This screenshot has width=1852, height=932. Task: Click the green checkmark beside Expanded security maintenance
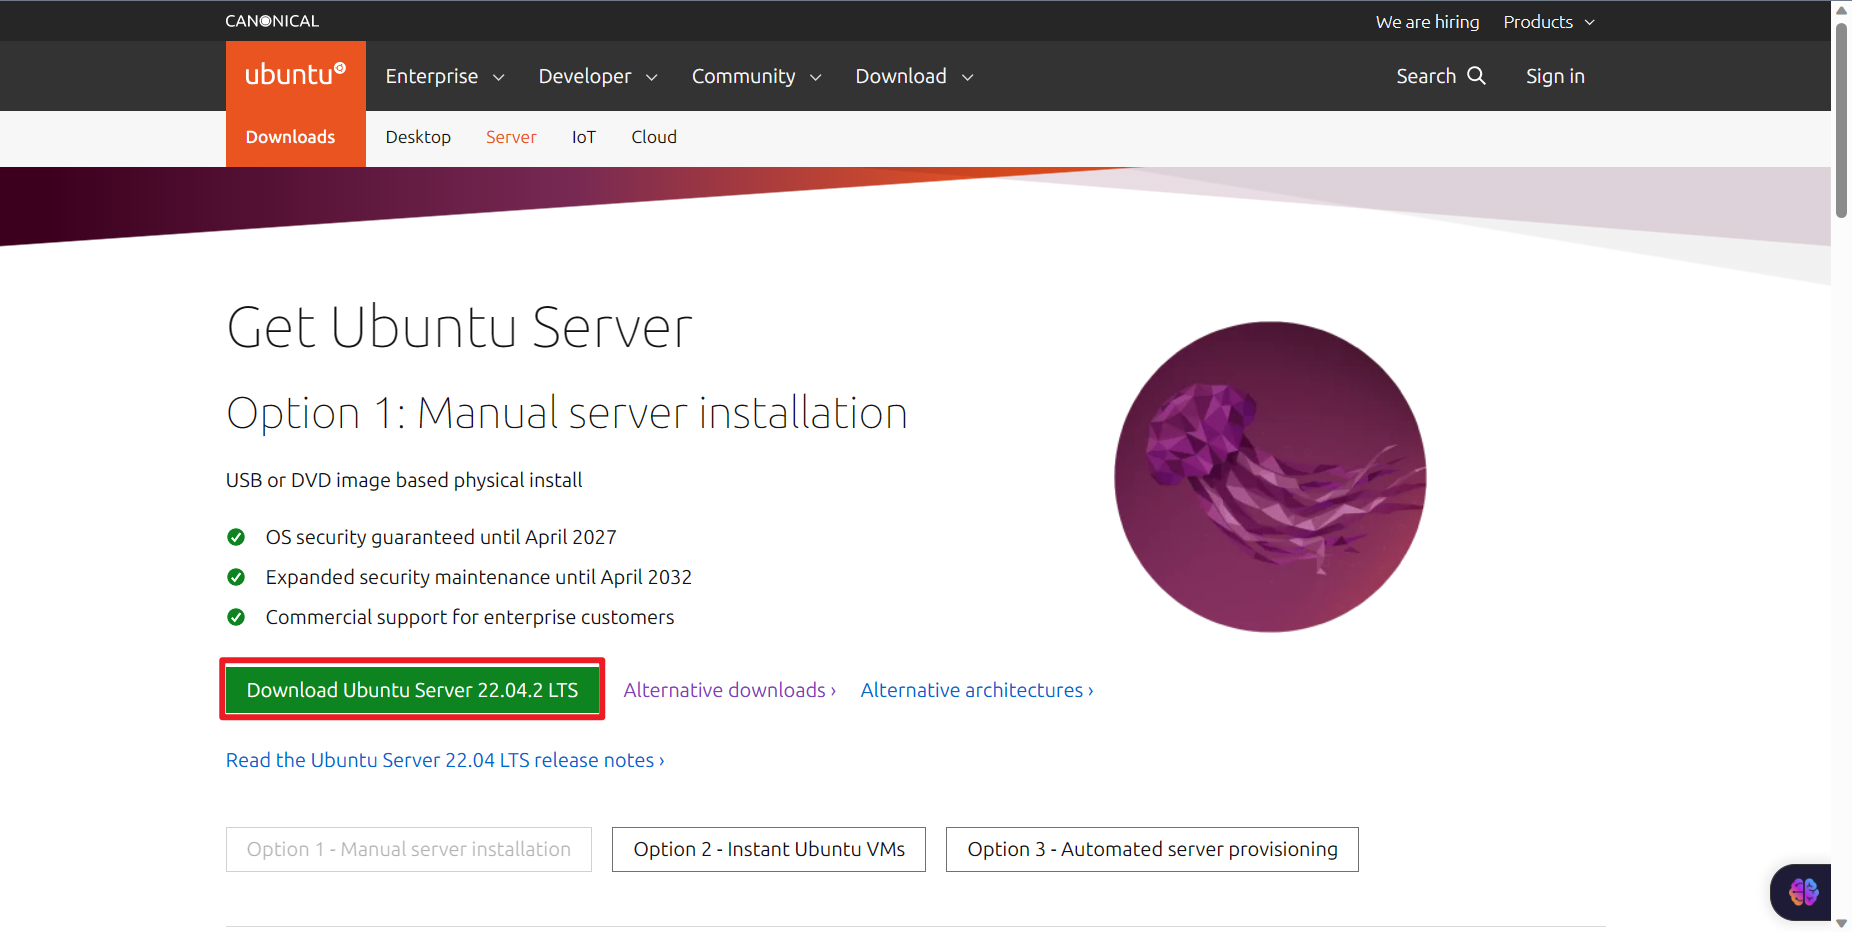(236, 577)
